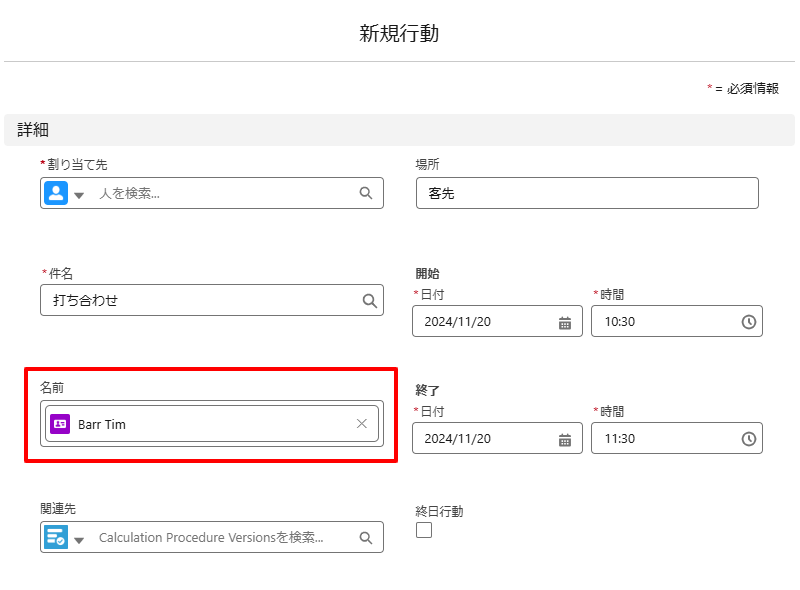Open the 関連先 object type dropdown arrow
This screenshot has width=800, height=590.
tap(79, 540)
